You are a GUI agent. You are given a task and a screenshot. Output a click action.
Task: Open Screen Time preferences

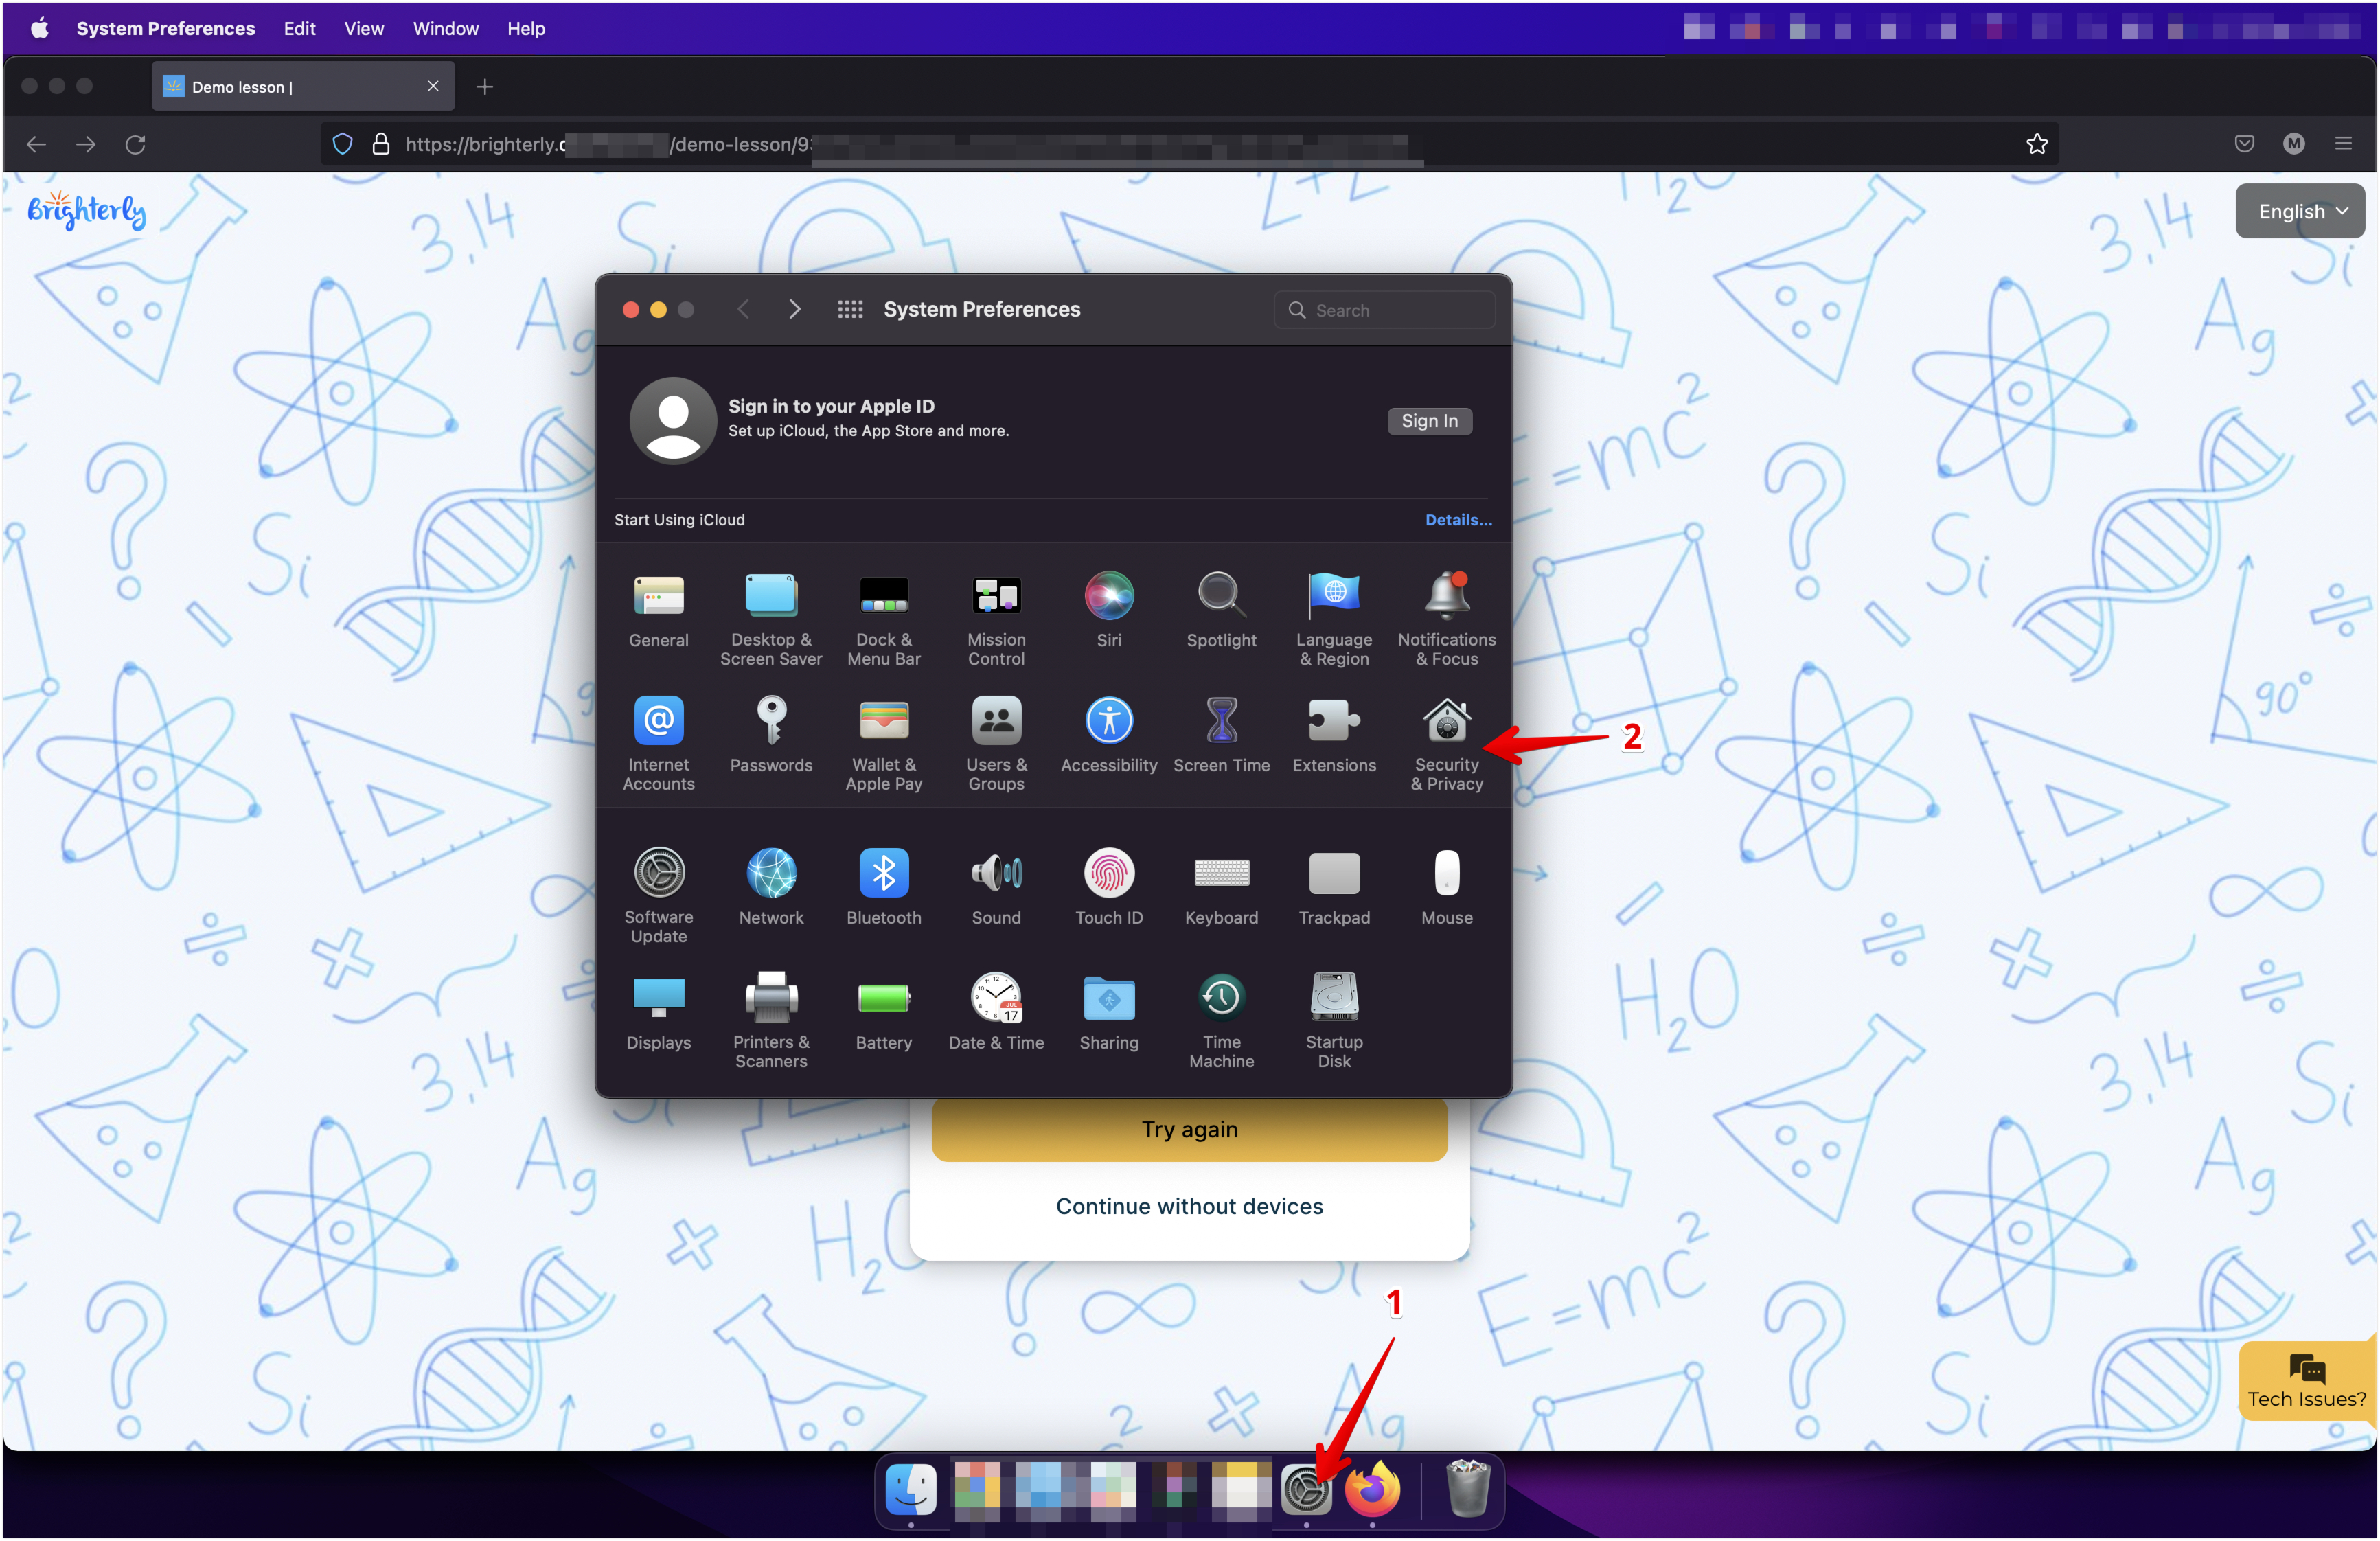(1221, 736)
